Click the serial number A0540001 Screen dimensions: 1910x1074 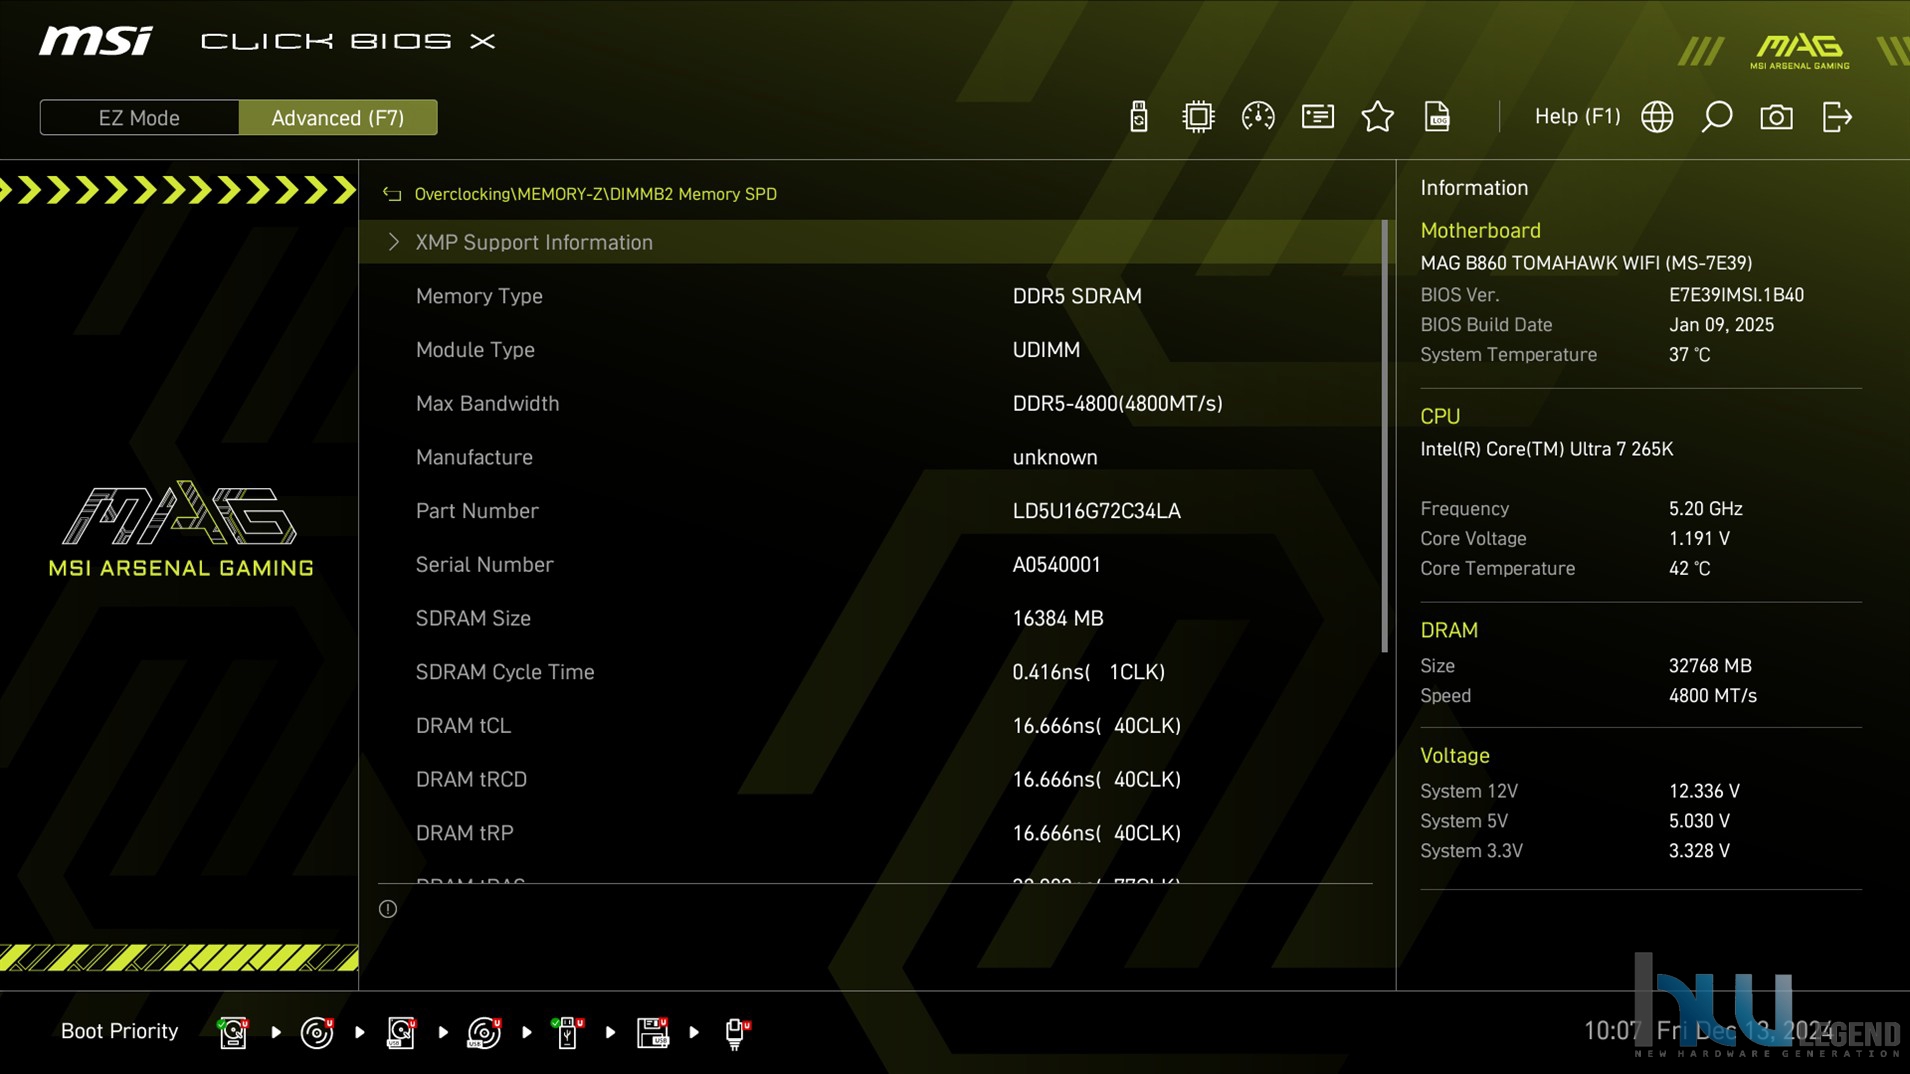click(x=1056, y=565)
